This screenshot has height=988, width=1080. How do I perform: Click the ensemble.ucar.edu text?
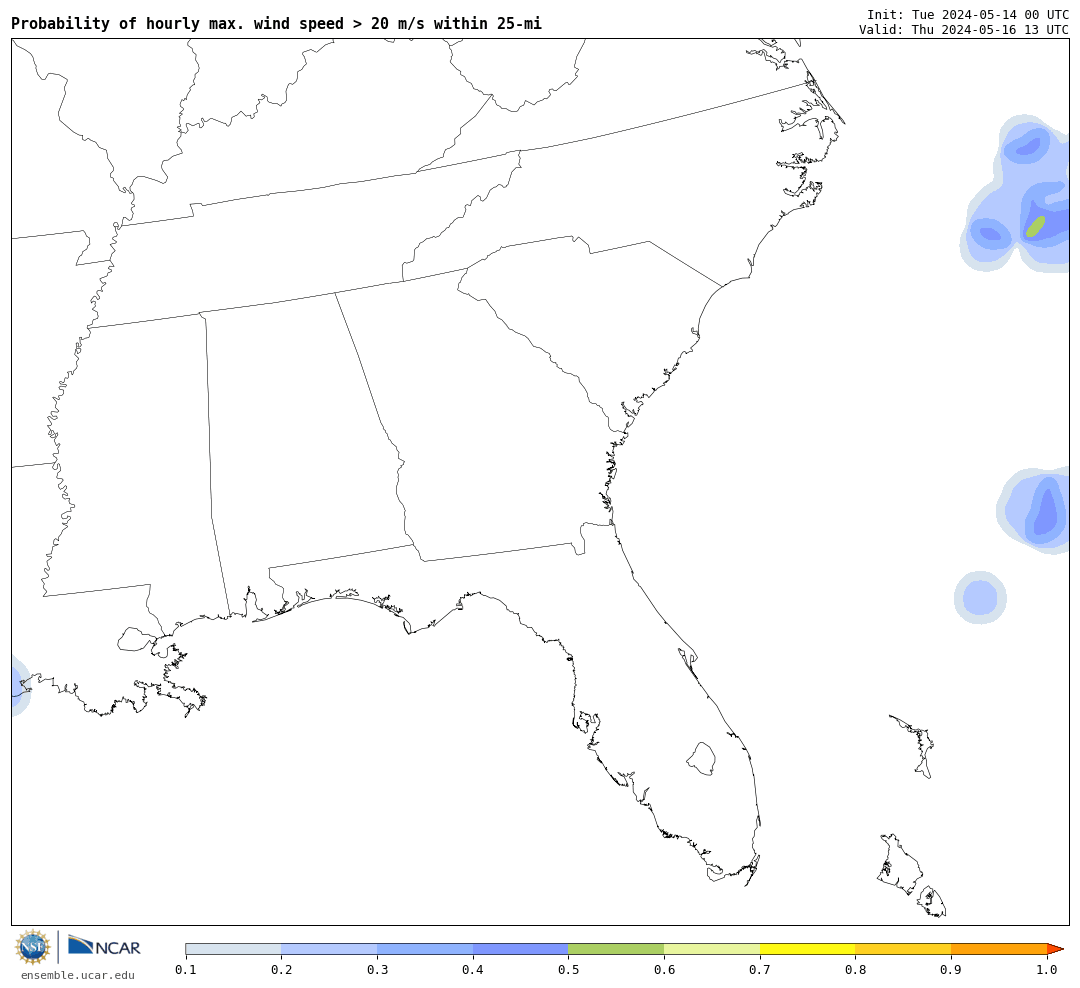coord(78,975)
